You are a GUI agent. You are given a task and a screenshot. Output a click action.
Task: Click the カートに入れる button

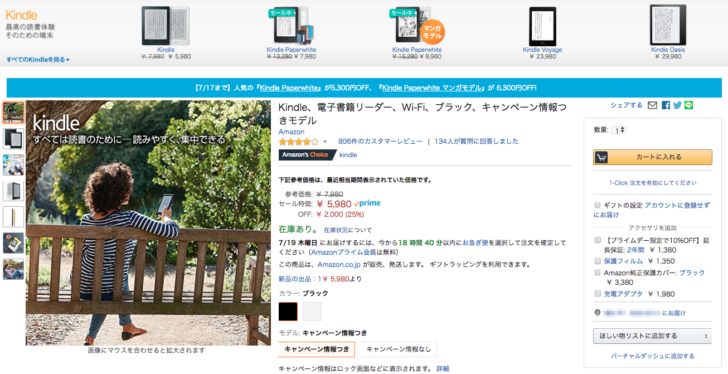click(x=652, y=157)
